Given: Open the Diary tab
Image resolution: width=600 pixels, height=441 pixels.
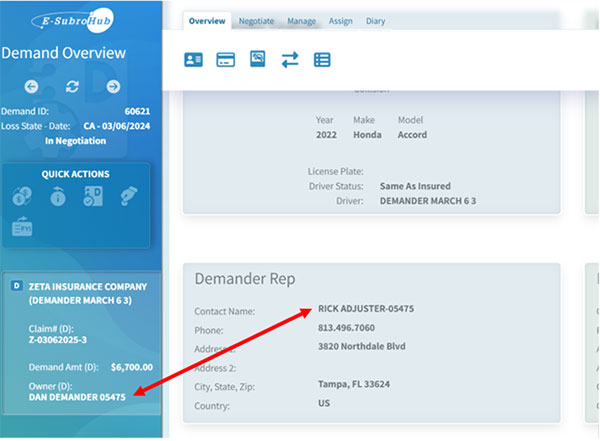Looking at the screenshot, I should [376, 21].
